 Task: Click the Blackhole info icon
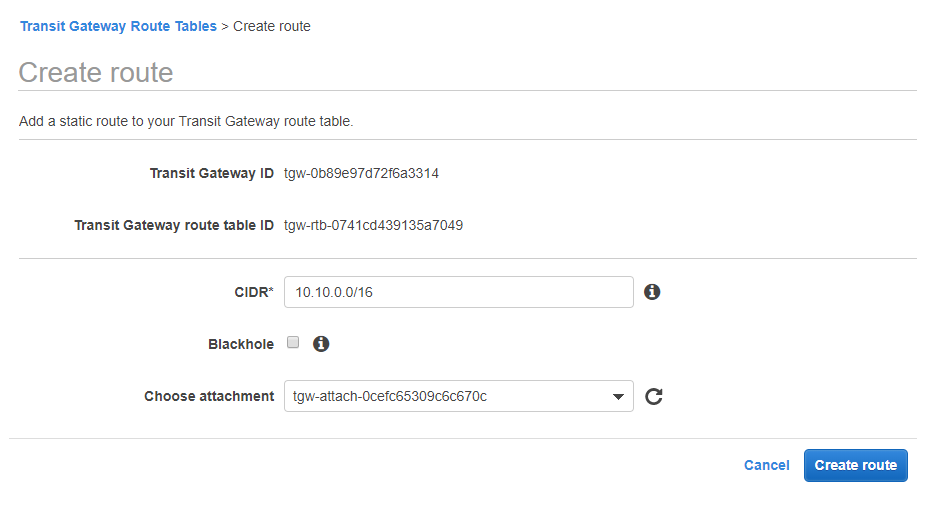click(321, 344)
